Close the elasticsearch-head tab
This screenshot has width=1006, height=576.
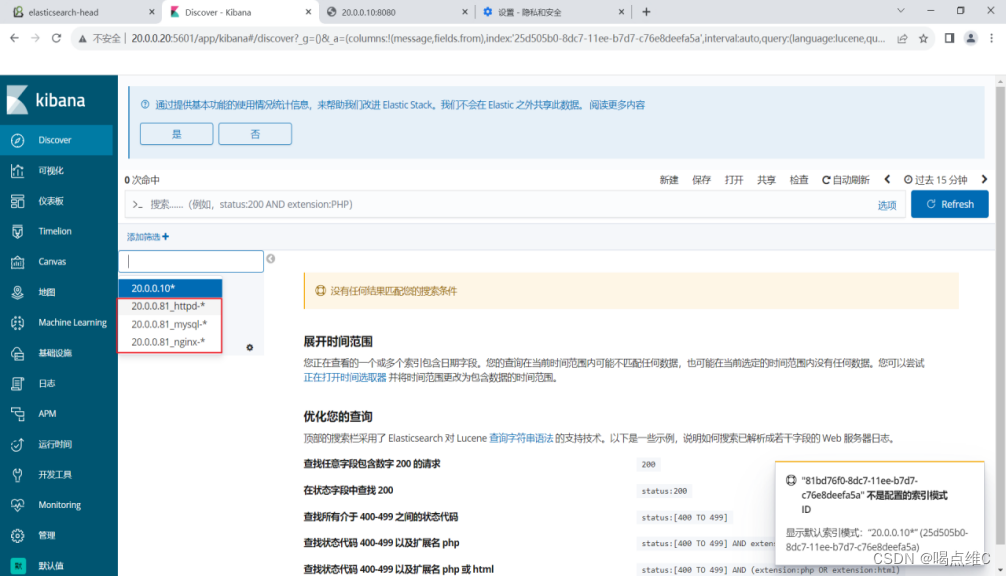tap(151, 12)
